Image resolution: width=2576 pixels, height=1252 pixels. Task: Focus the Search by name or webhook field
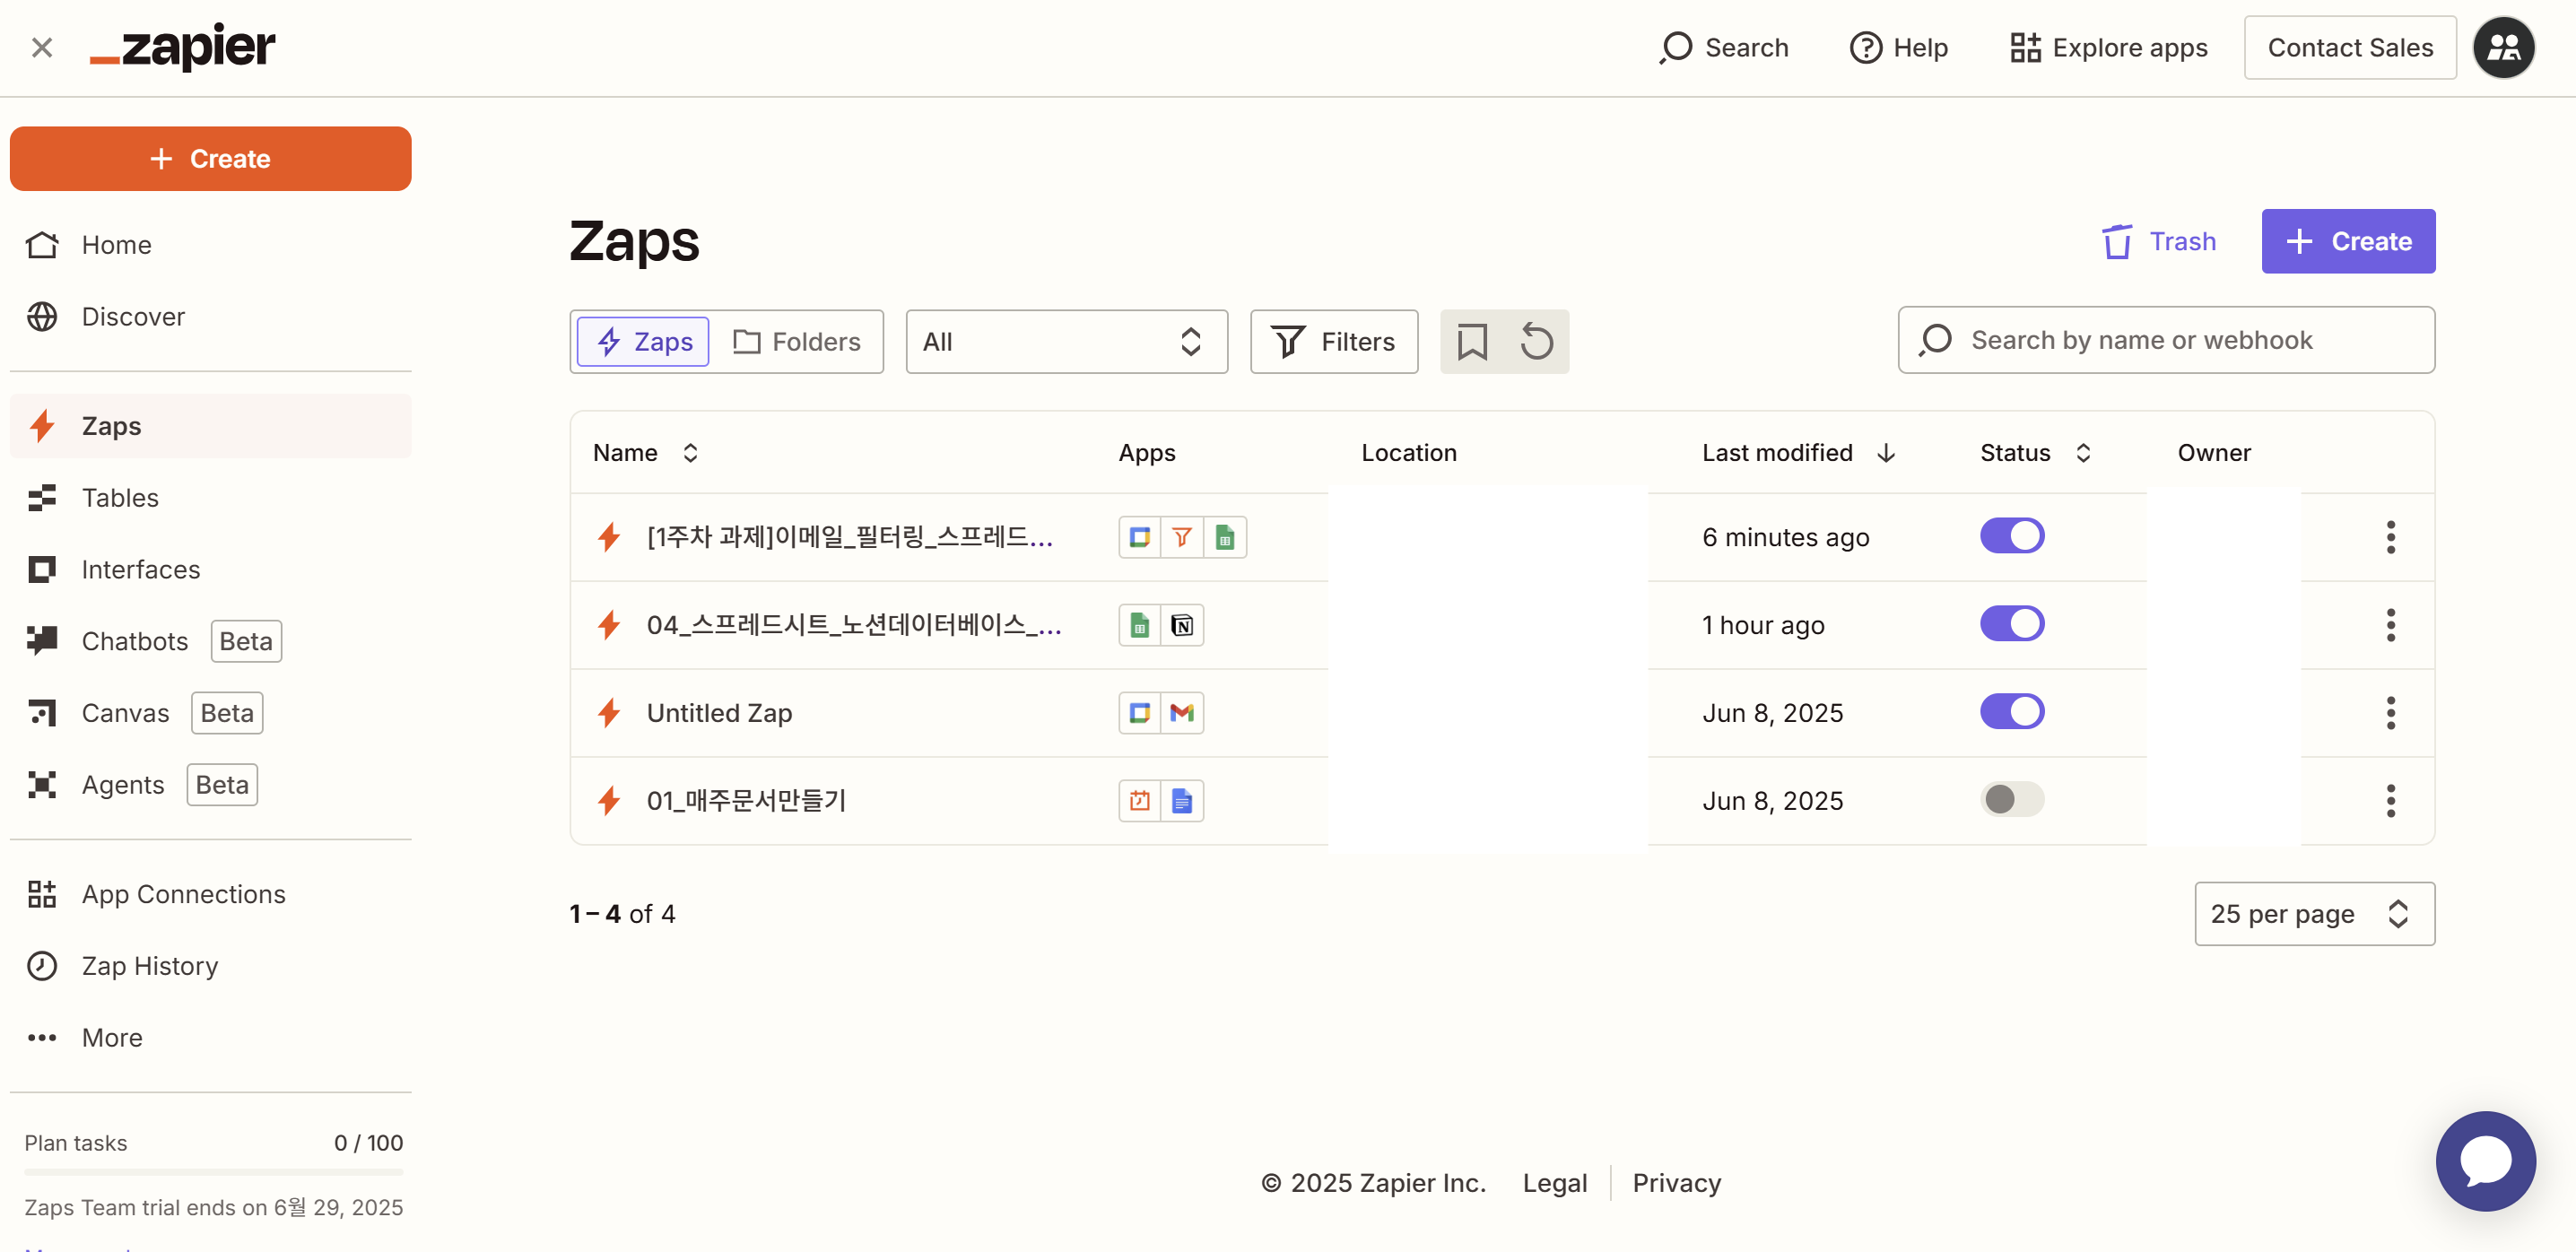point(2166,340)
